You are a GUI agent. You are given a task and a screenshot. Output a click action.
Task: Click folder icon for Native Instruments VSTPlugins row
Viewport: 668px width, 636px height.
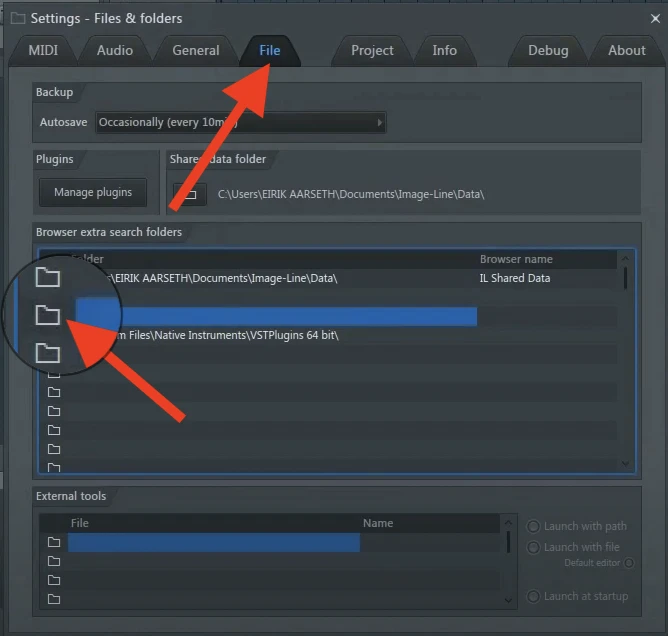pos(47,353)
